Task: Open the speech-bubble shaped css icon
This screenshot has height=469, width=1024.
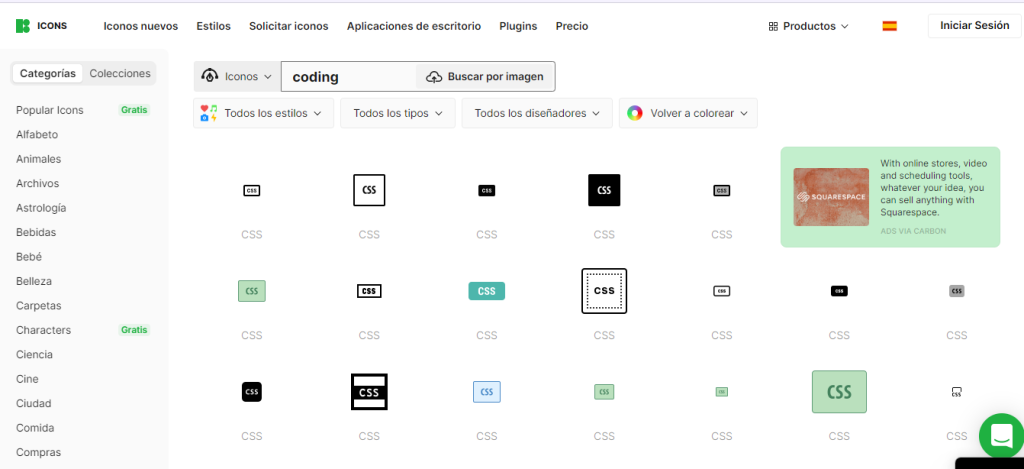Action: pos(957,392)
